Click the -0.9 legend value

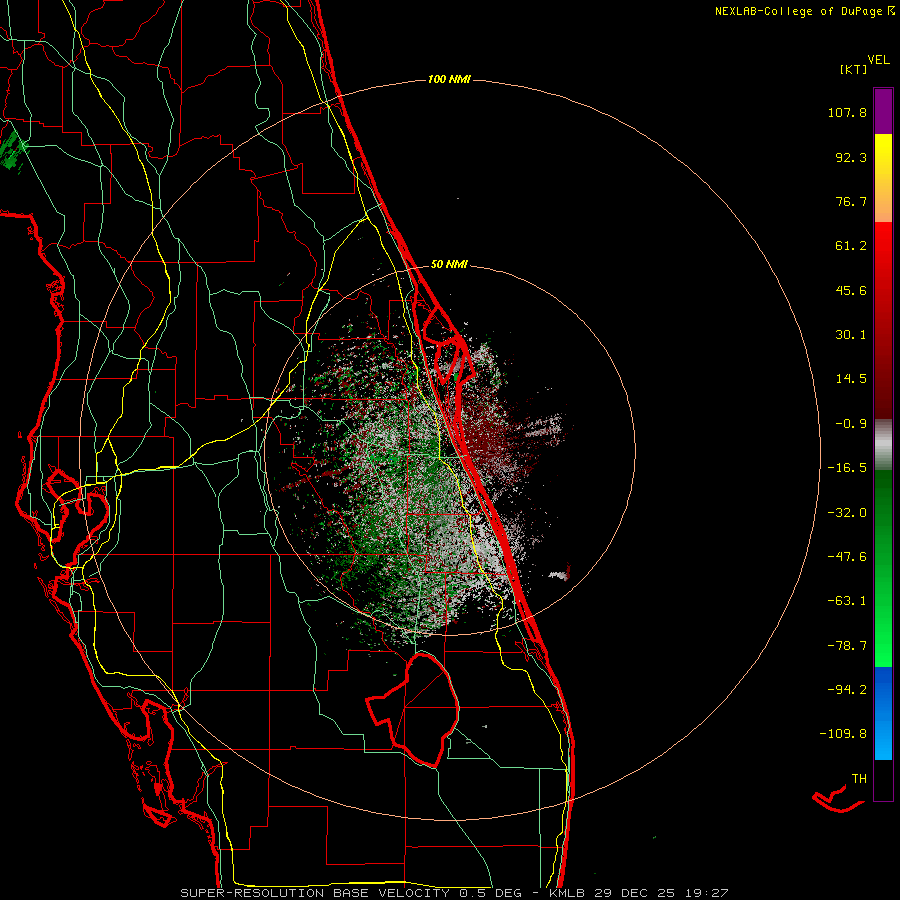(851, 424)
